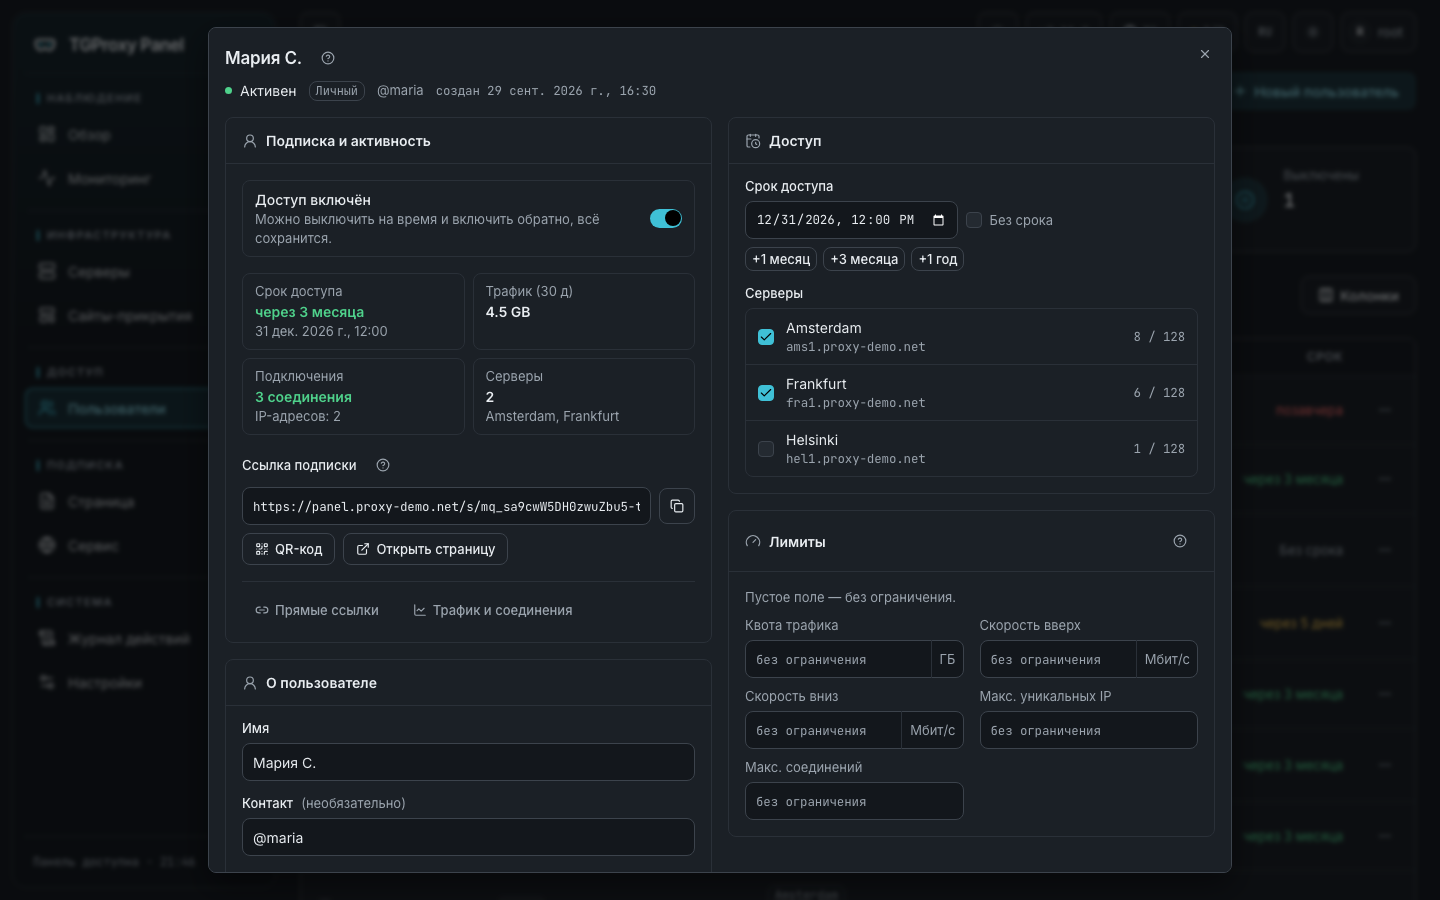This screenshot has height=900, width=1440.
Task: Open the QR-код button
Action: (288, 549)
